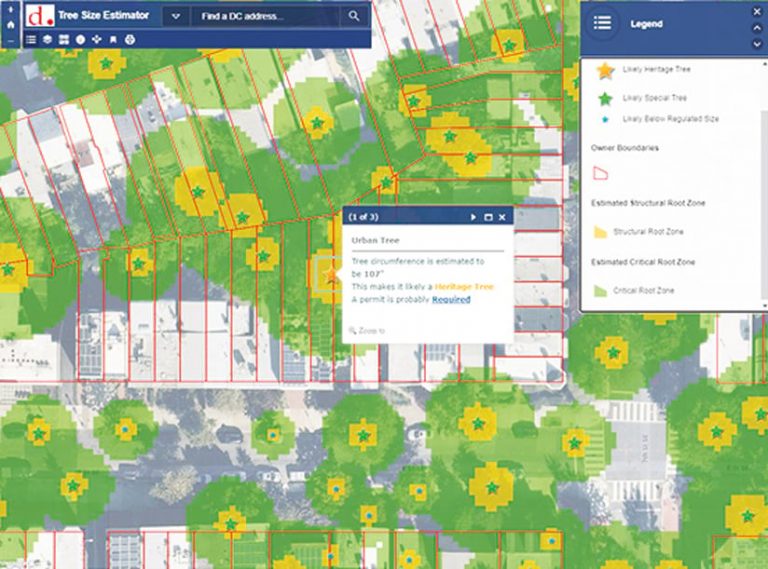Click the orange Likely Heritage Tree star symbol
Viewport: 768px width, 569px height.
point(605,71)
